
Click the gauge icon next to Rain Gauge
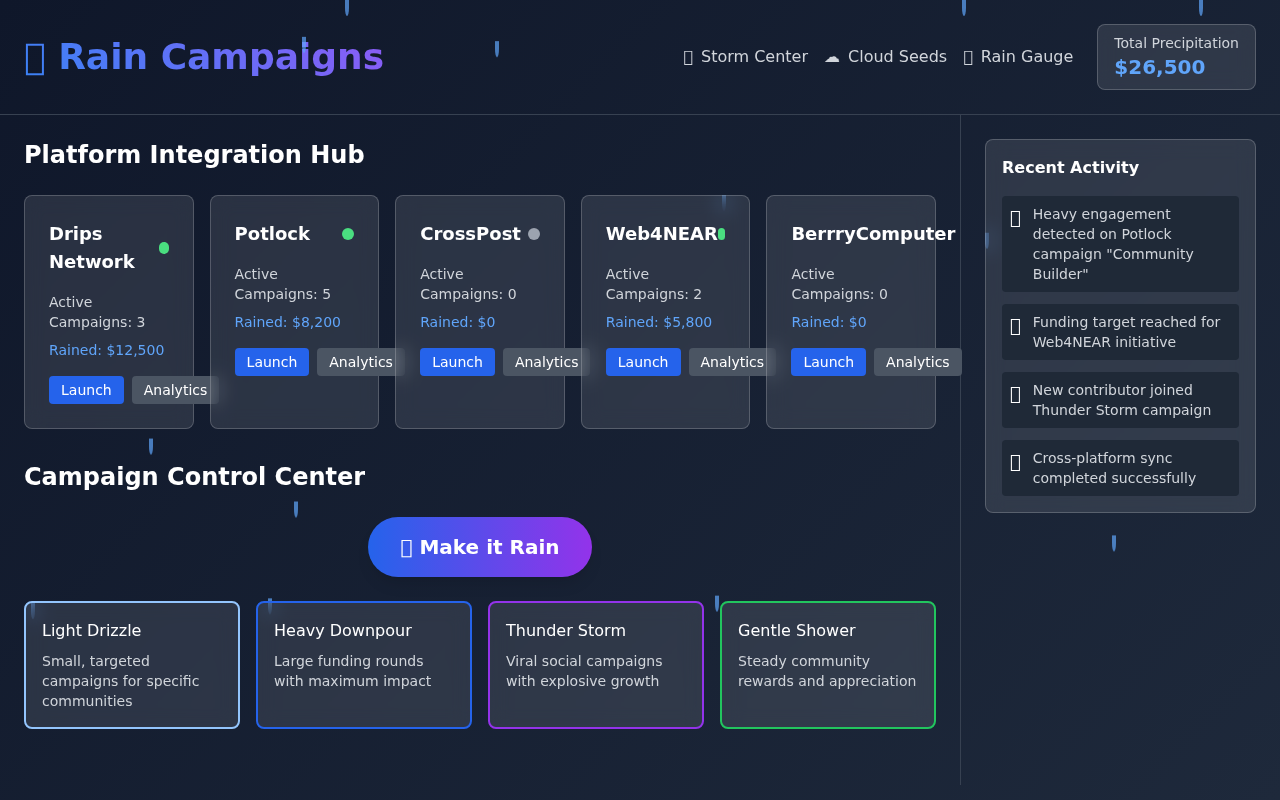coord(968,57)
